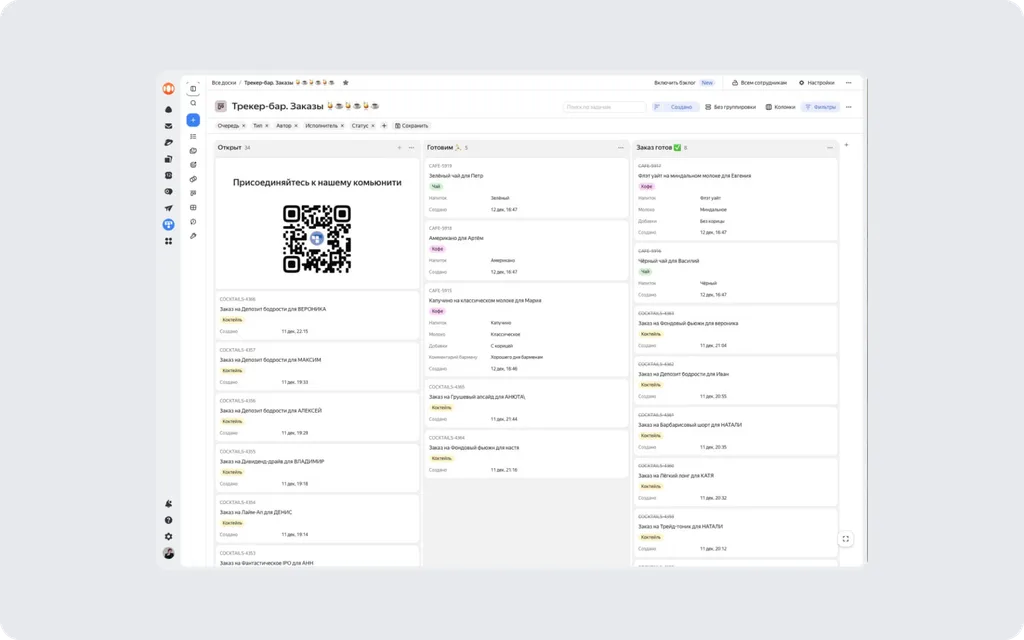Go to Все доски breadcrumb
This screenshot has width=1024, height=640.
(x=224, y=83)
